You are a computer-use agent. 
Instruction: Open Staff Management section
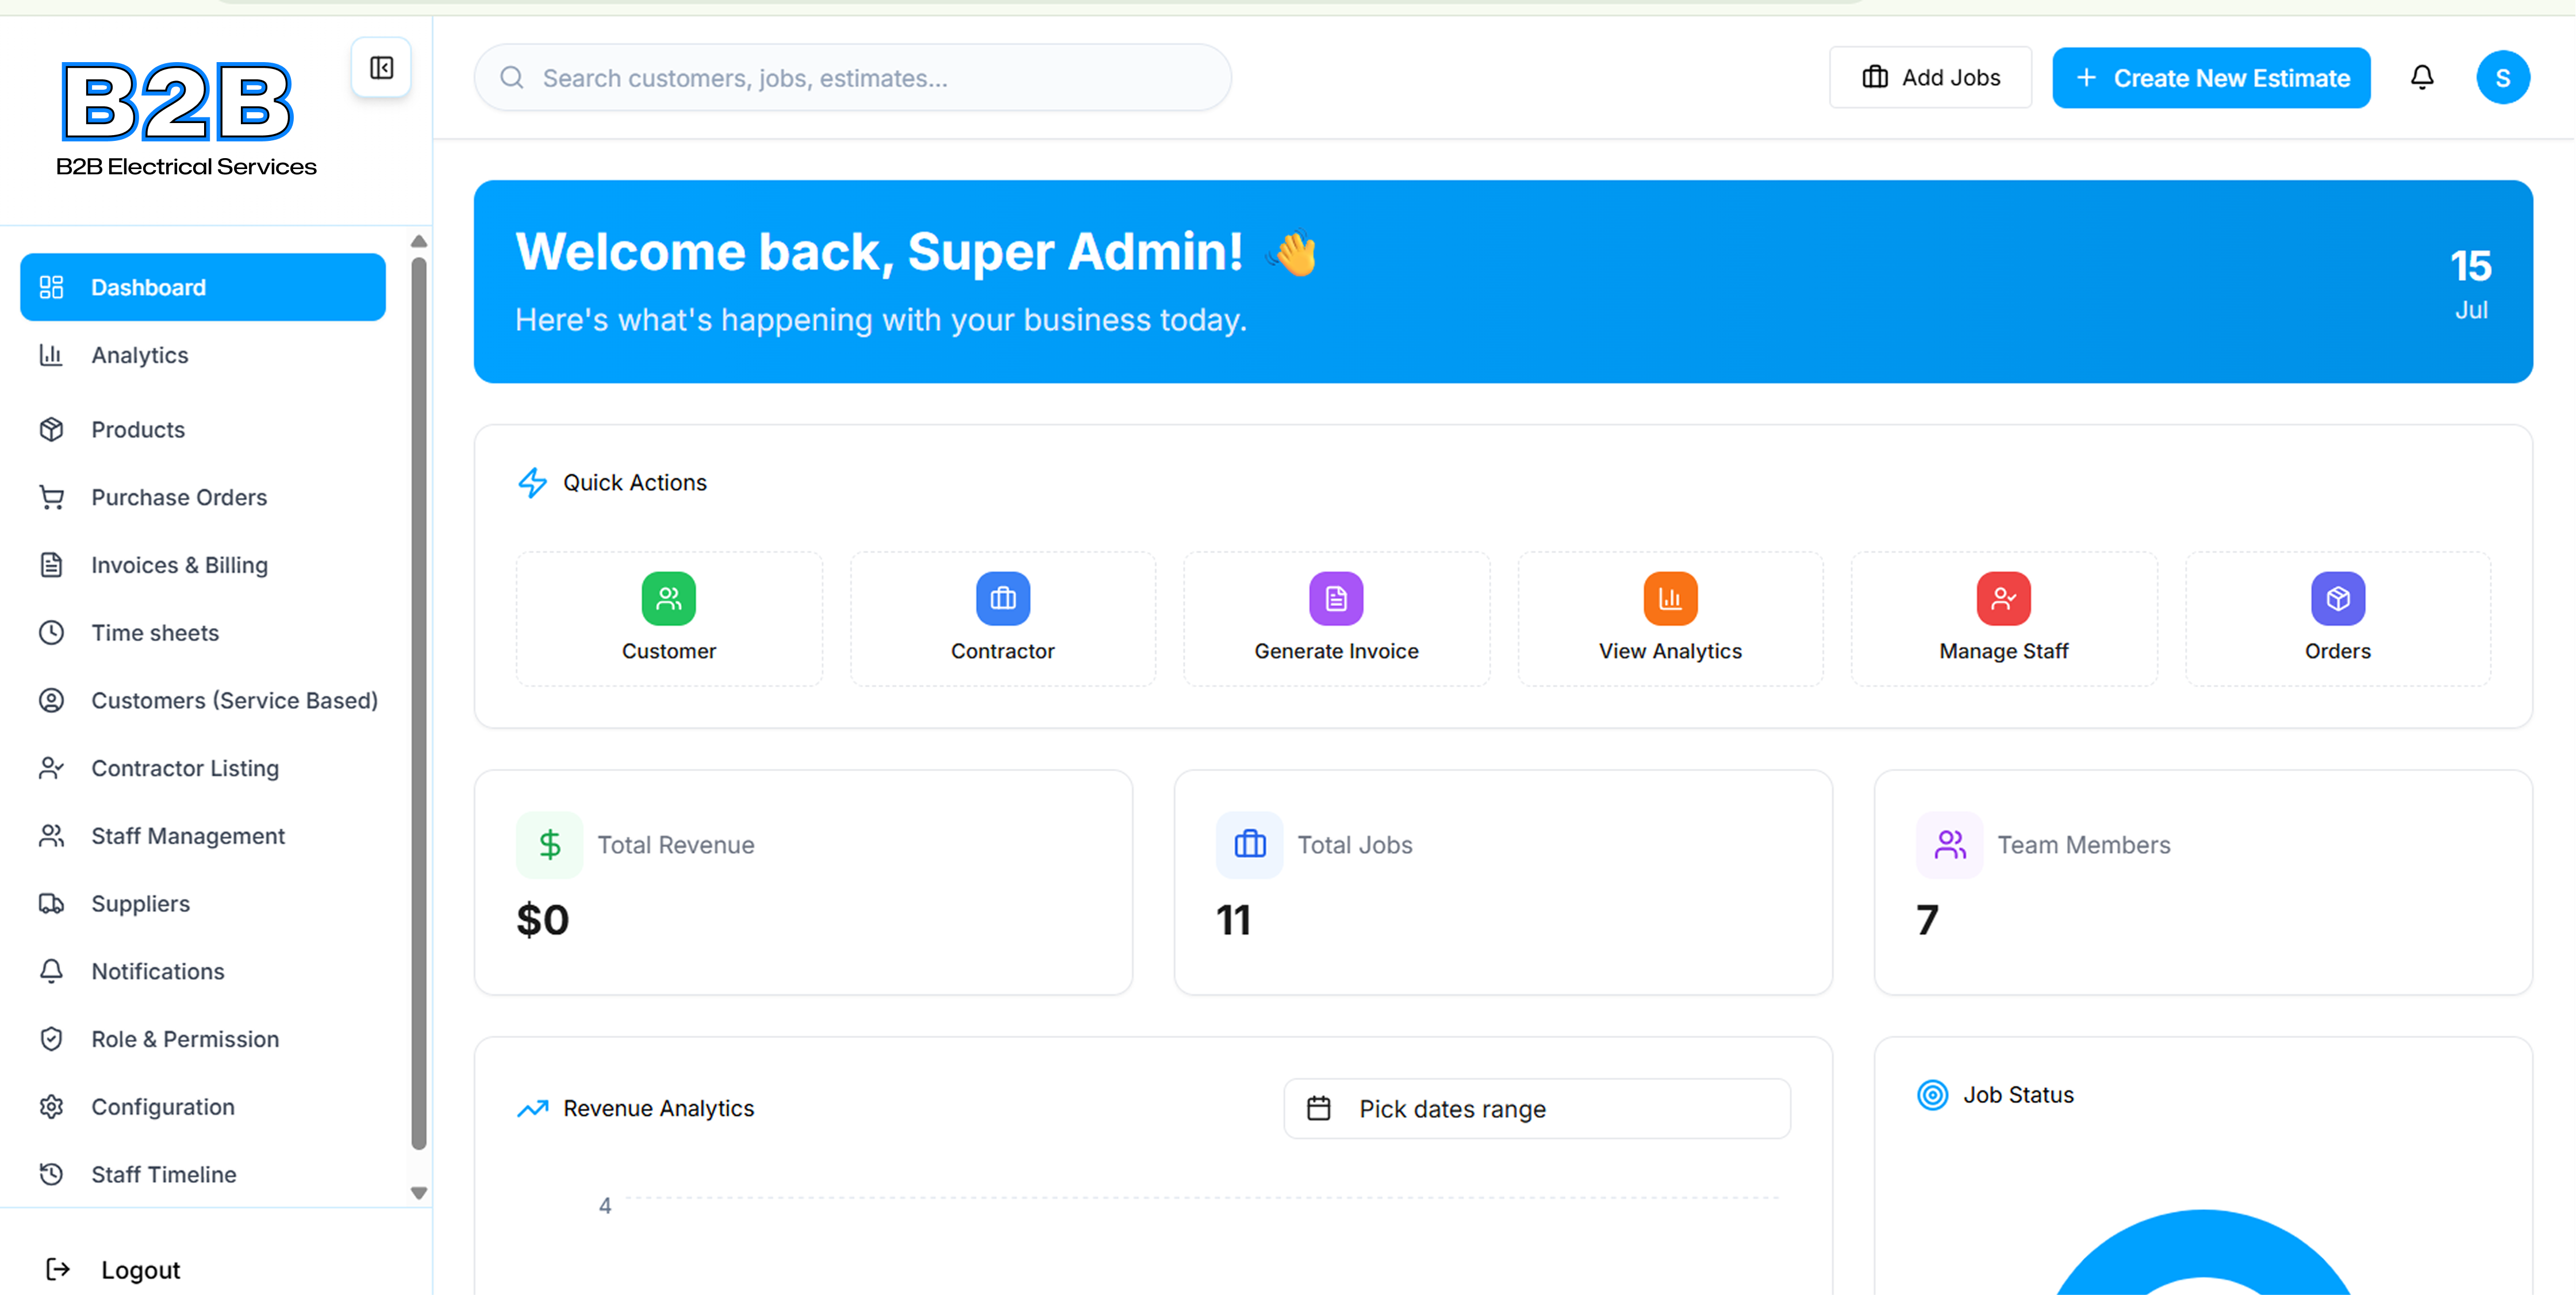(203, 836)
